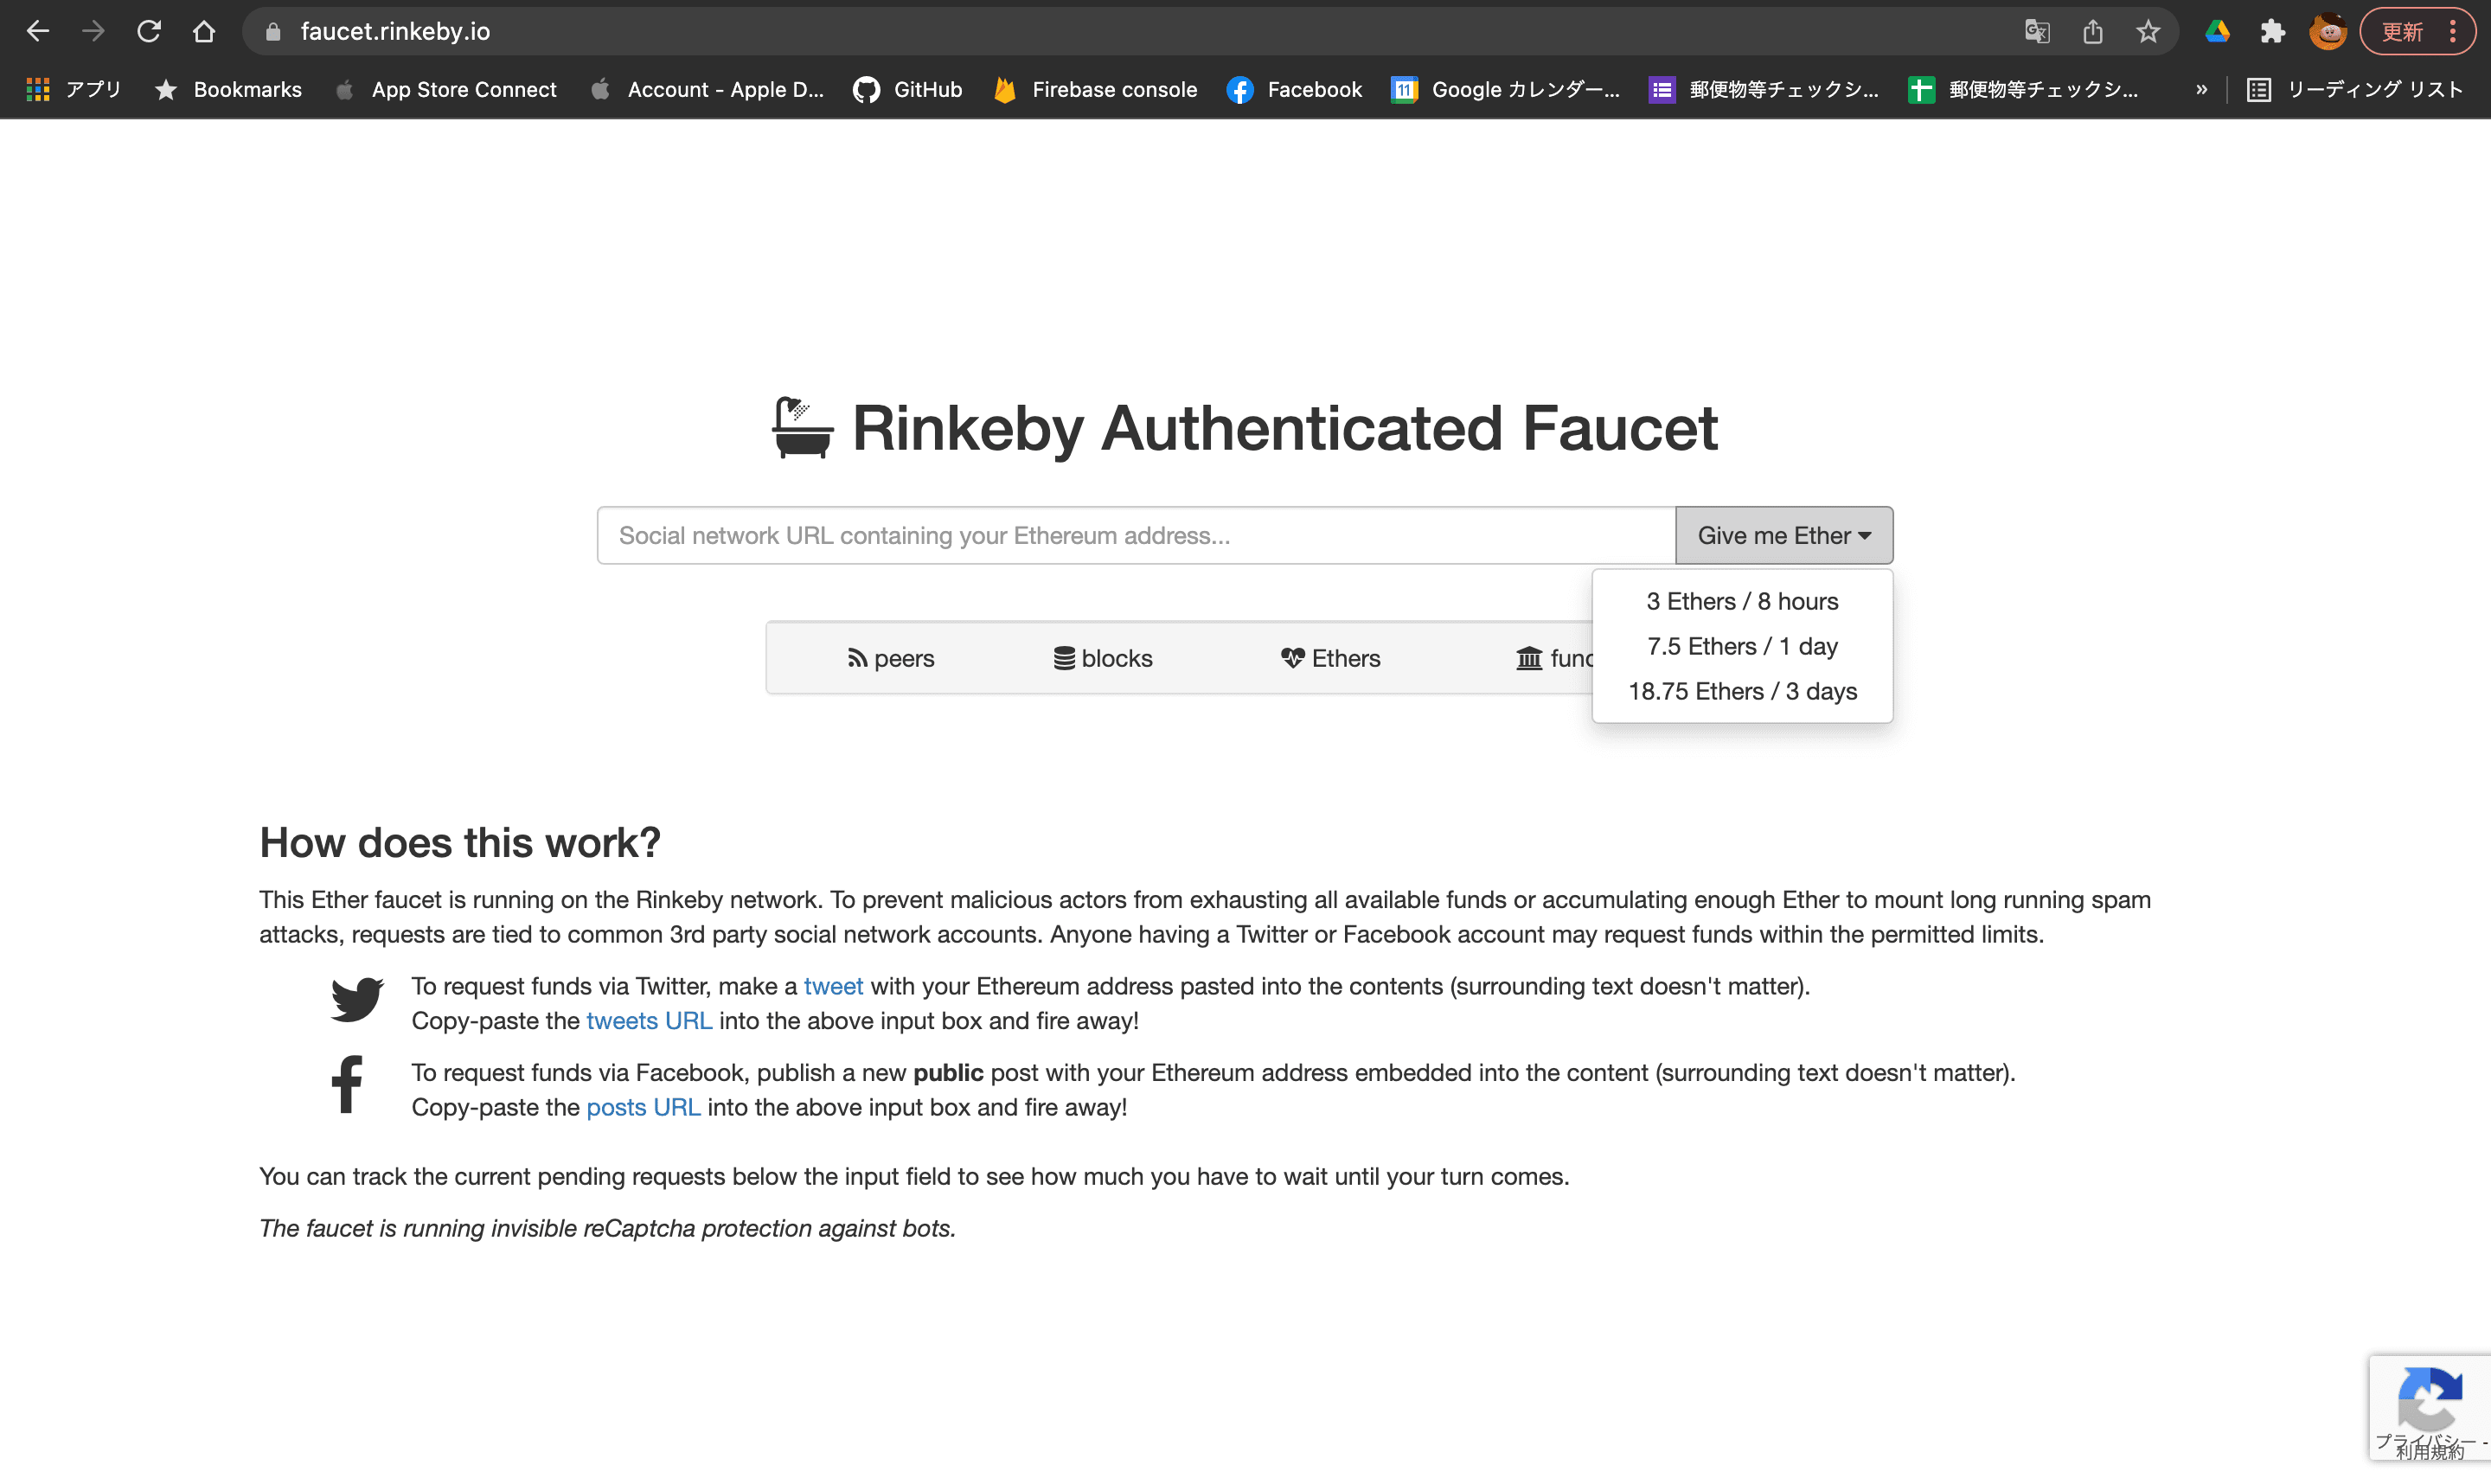Open the GitHub bookmark
The width and height of the screenshot is (2491, 1484).
point(908,90)
